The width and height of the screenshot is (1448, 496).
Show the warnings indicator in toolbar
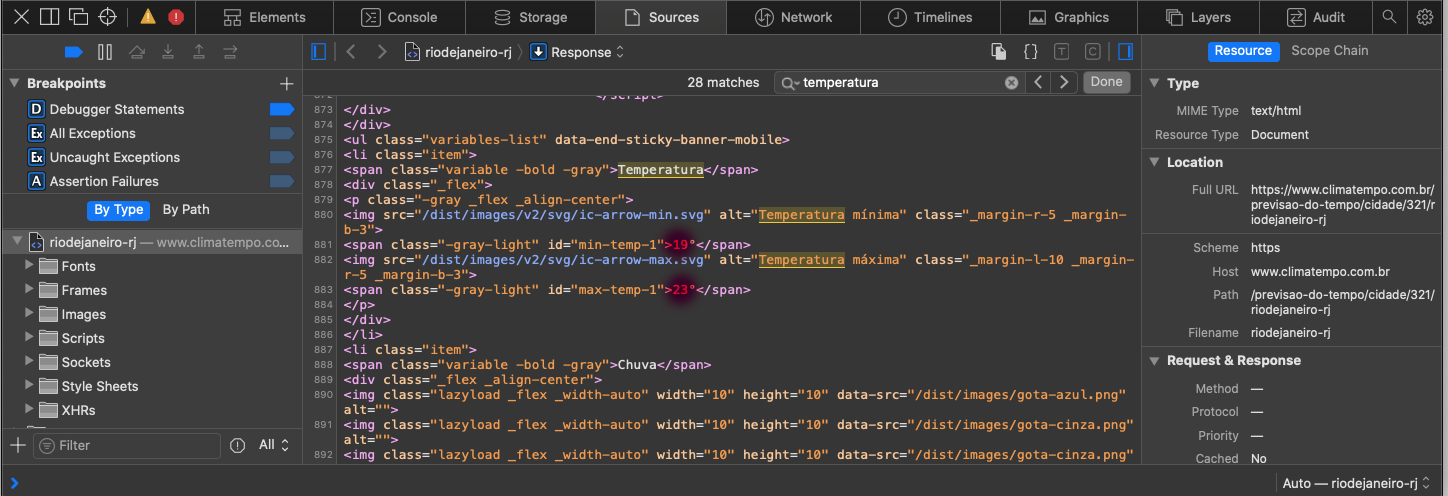pyautogui.click(x=148, y=17)
